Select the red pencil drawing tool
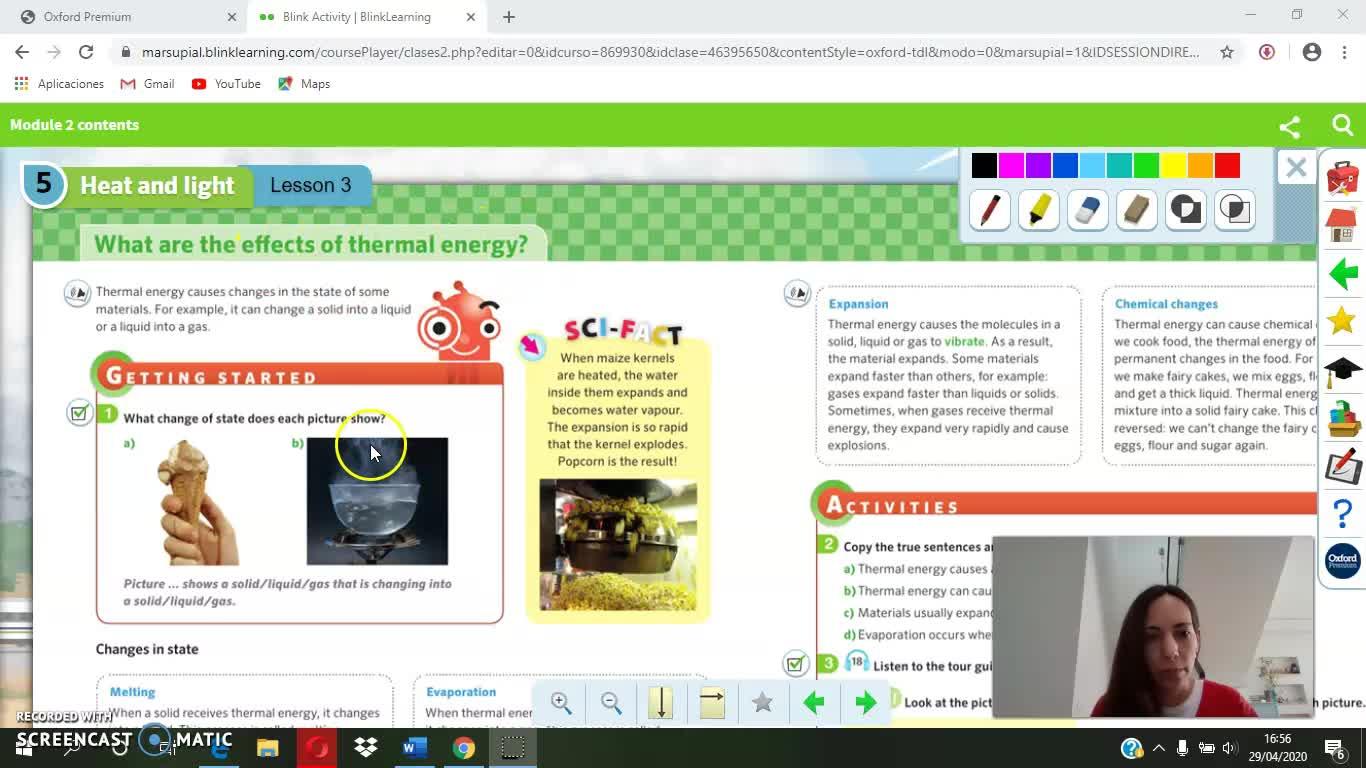The height and width of the screenshot is (768, 1366). [x=989, y=210]
